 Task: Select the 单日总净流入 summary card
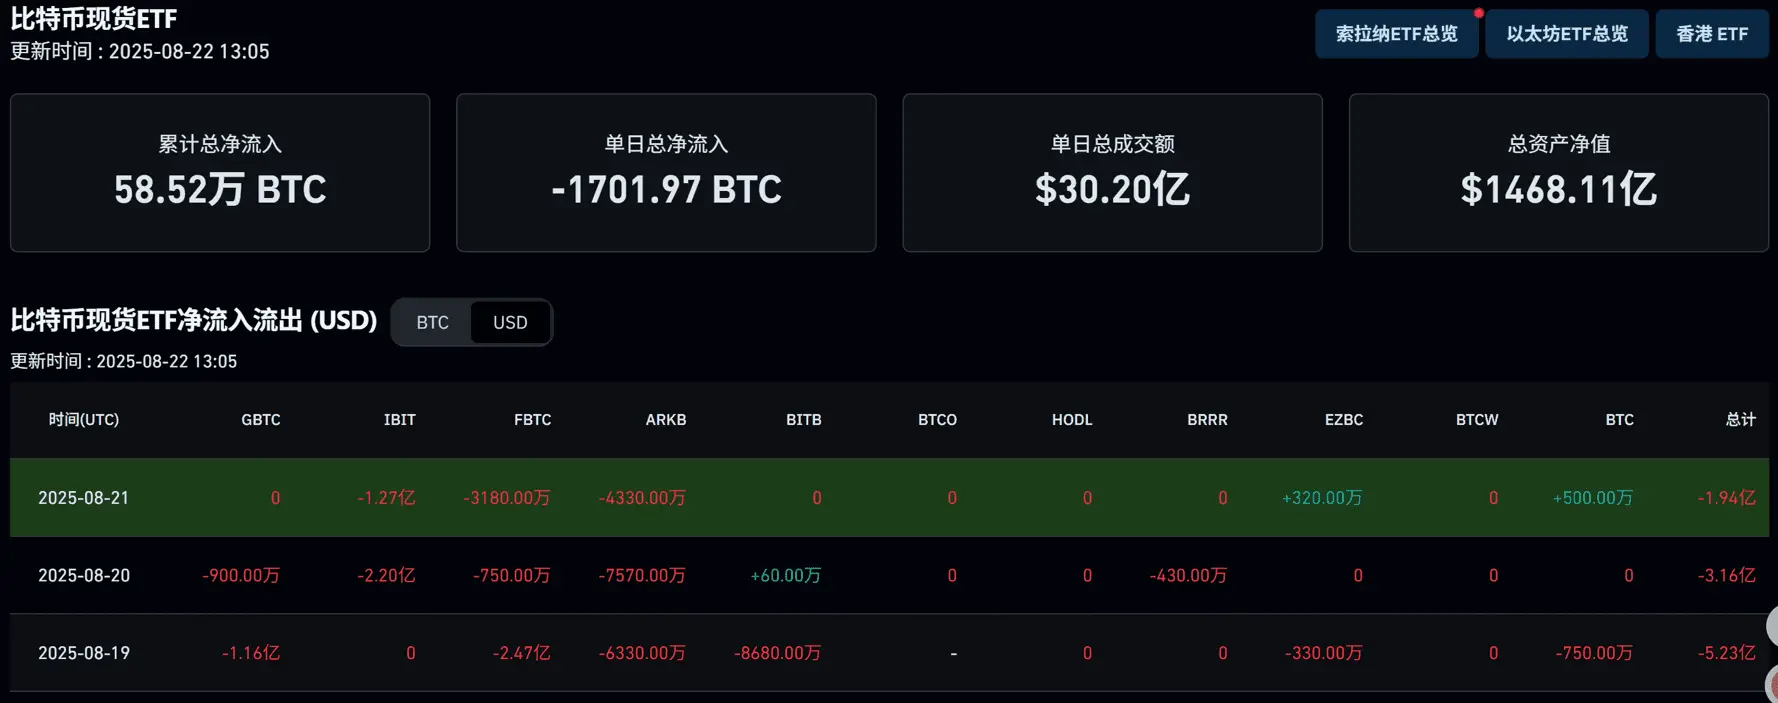[x=666, y=172]
